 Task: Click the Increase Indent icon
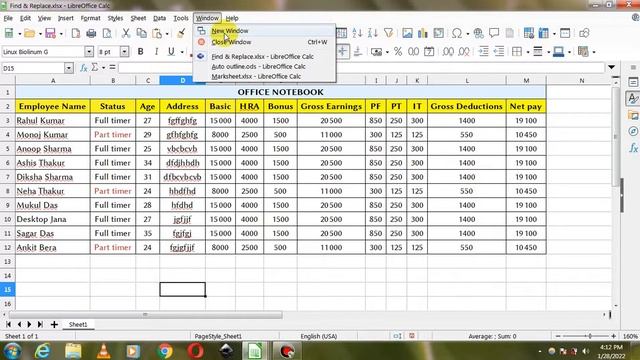click(x=483, y=51)
